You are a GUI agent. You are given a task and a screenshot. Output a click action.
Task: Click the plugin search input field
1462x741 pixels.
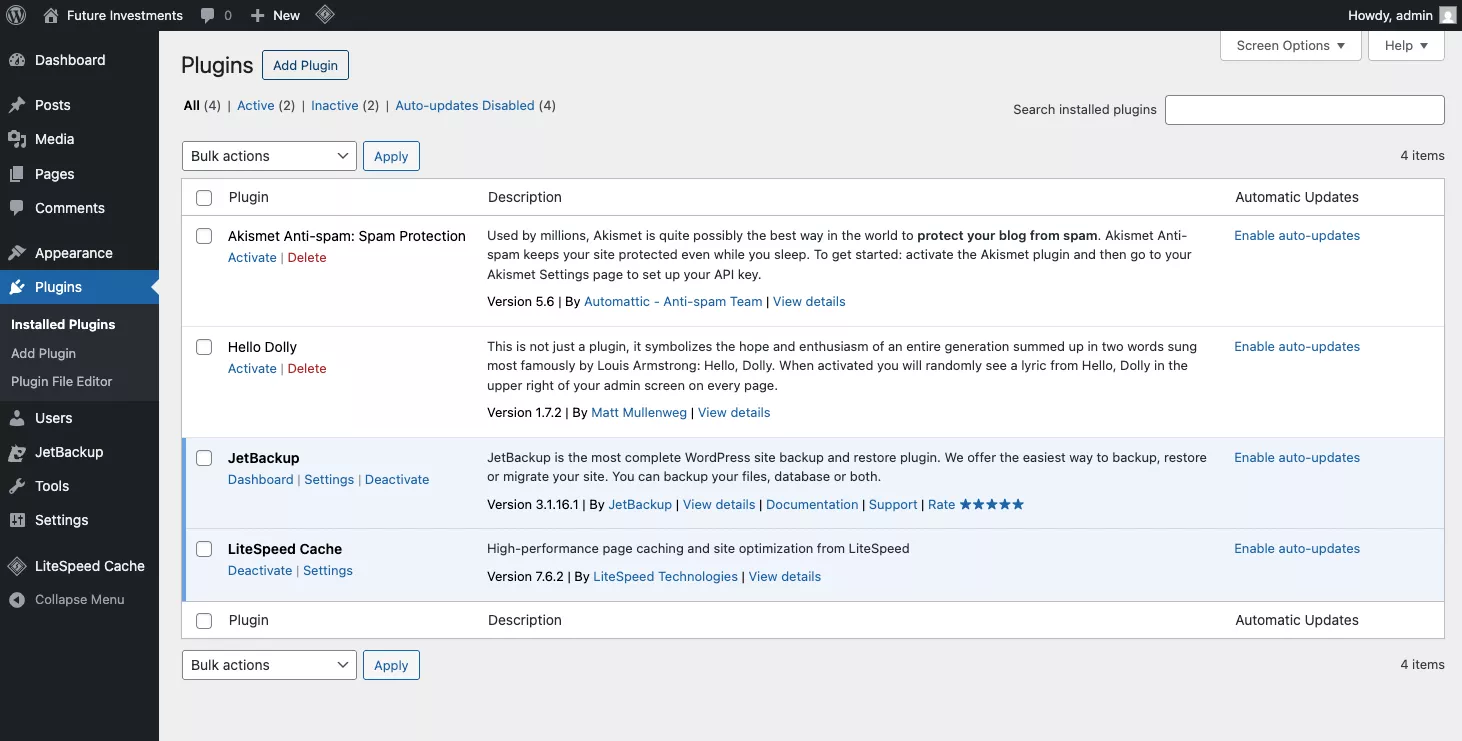(x=1304, y=110)
